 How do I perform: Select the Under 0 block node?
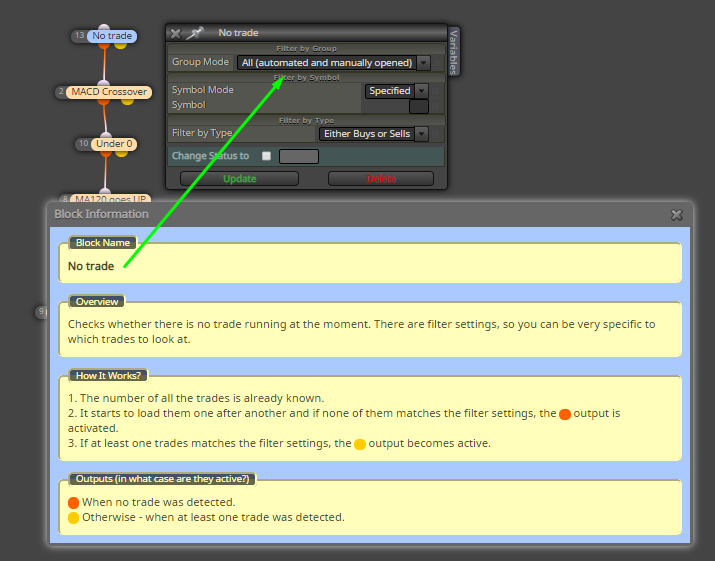tap(114, 144)
